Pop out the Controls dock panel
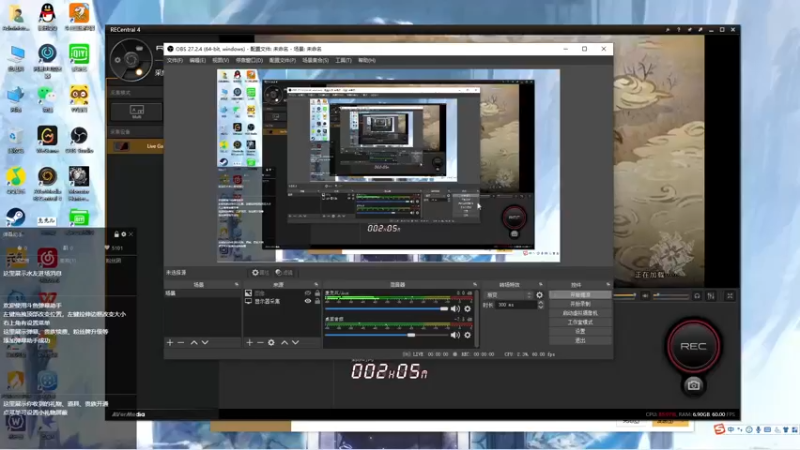The height and width of the screenshot is (450, 800). (608, 284)
